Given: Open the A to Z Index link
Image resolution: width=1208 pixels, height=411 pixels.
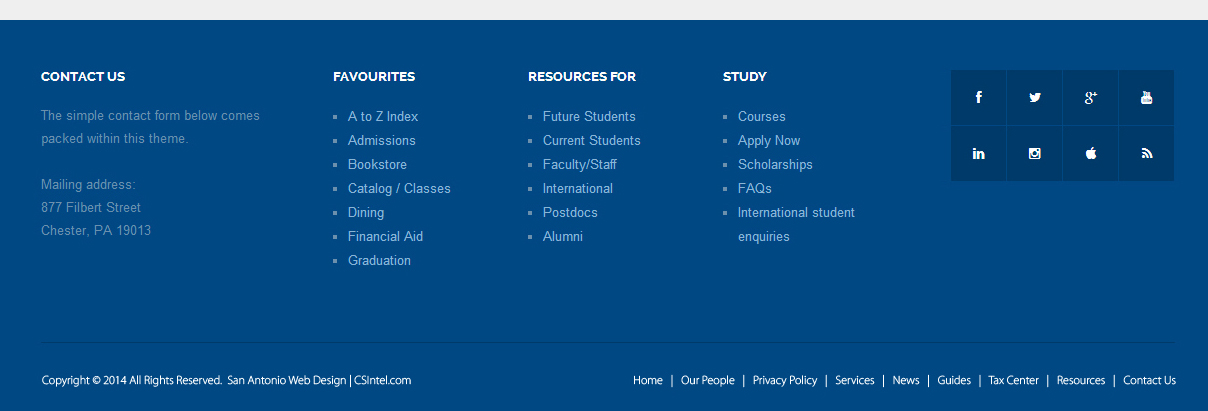Looking at the screenshot, I should [x=383, y=117].
